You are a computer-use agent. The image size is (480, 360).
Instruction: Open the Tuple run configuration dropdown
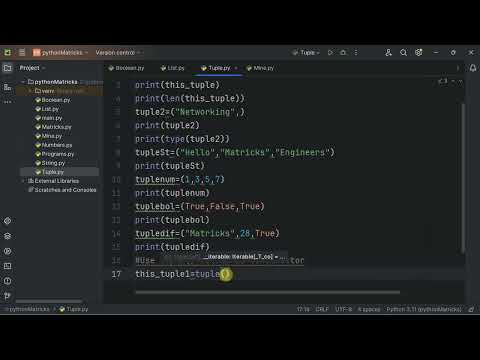(306, 52)
